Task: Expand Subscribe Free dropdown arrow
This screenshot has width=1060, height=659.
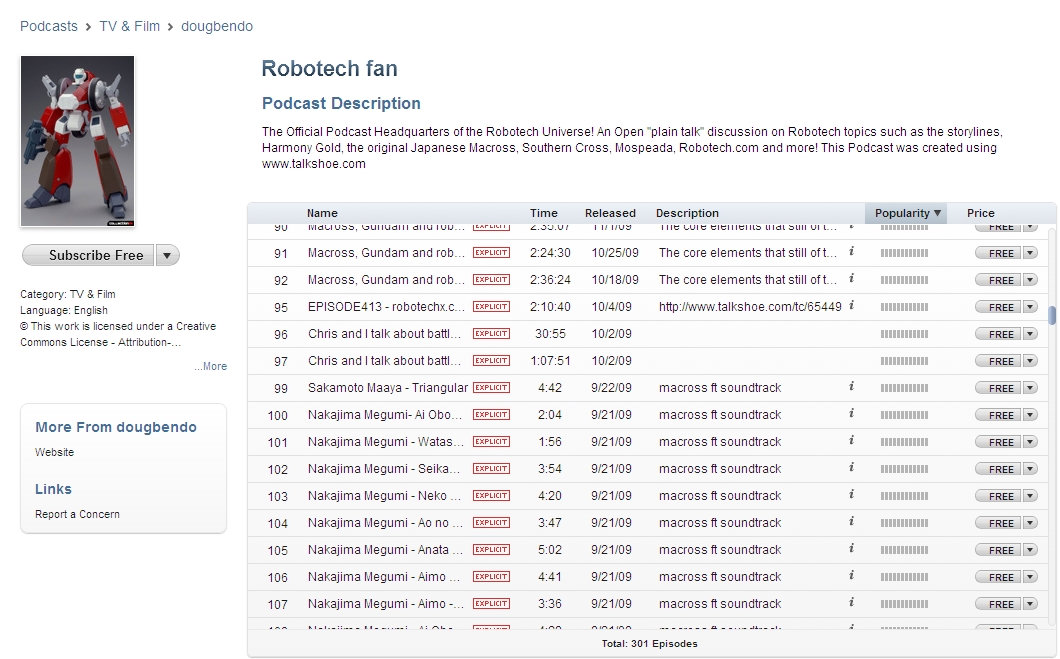Action: coord(167,255)
